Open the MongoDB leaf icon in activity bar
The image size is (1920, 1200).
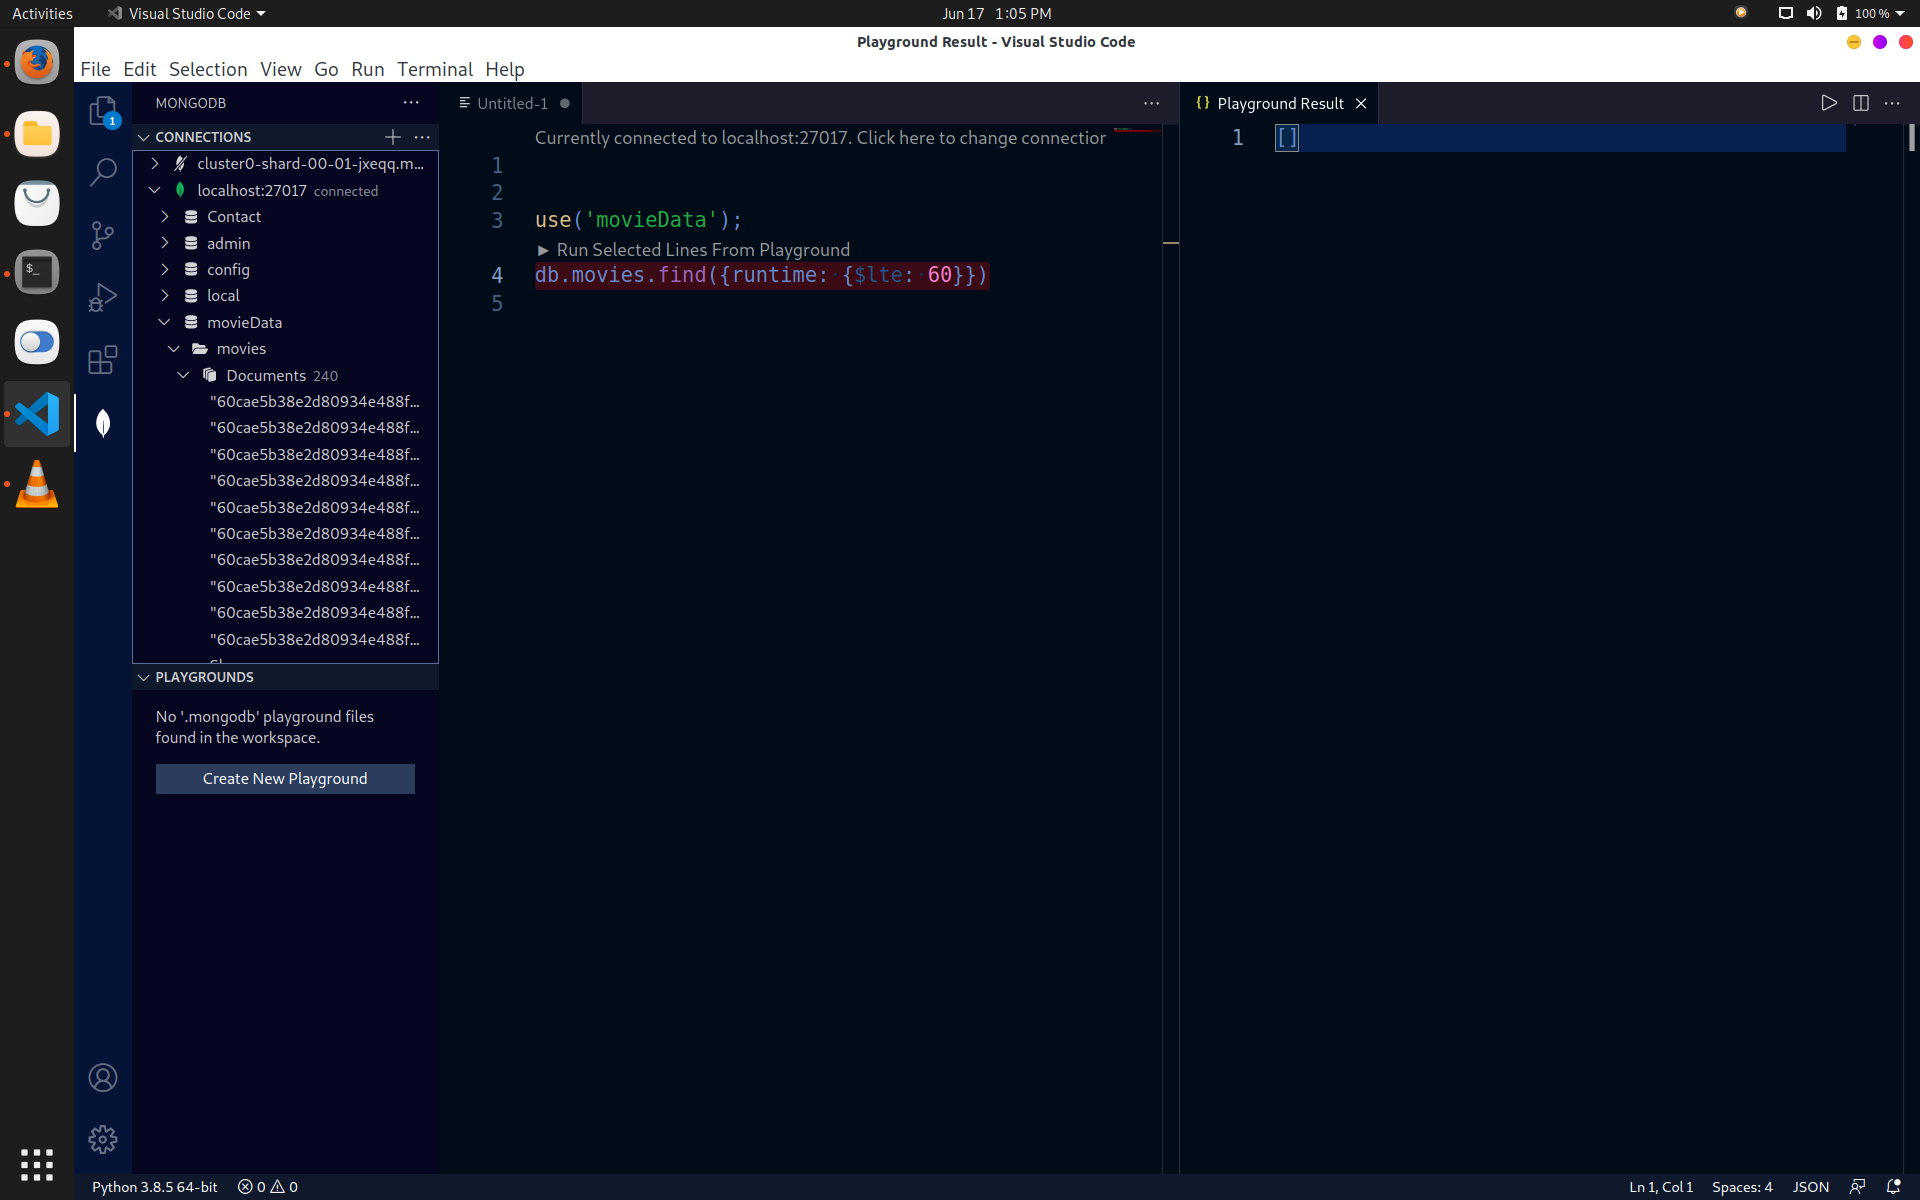(103, 423)
